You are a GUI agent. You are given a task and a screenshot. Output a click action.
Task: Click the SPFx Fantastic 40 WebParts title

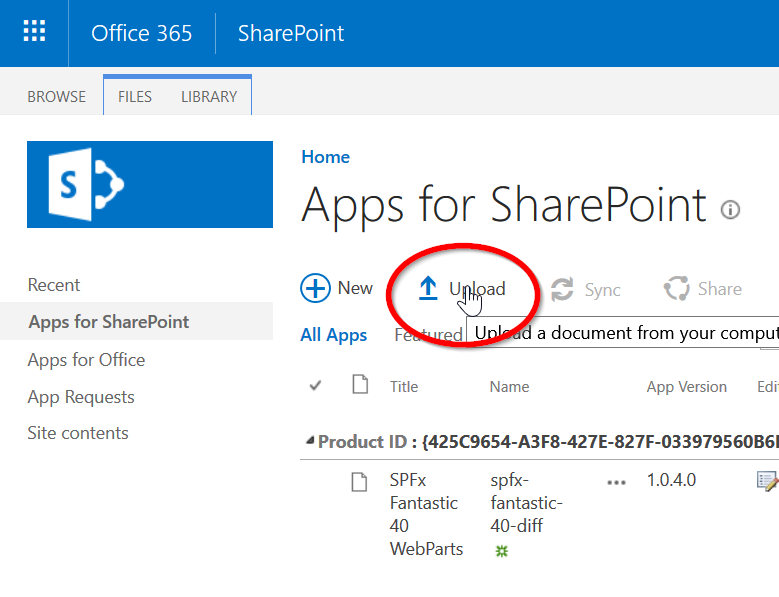pos(426,515)
